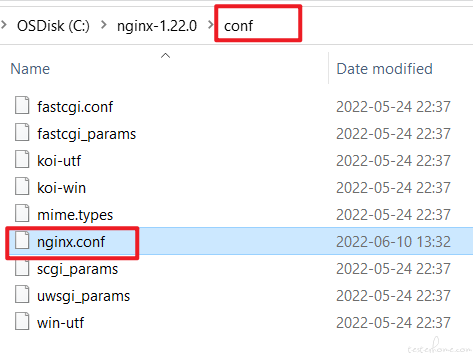Click the koi-win file icon
Viewport: 473px width, 360px height.
click(22, 186)
